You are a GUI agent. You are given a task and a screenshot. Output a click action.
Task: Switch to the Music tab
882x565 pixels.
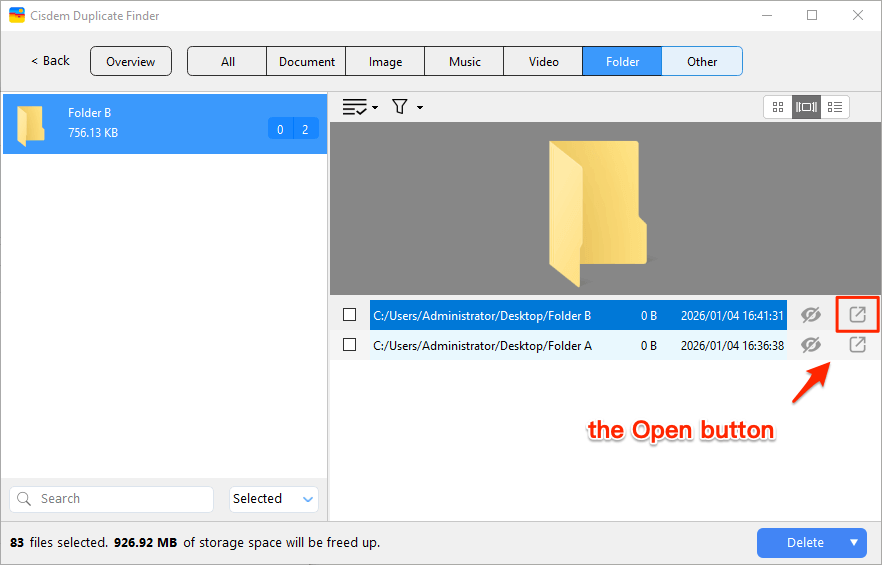coord(465,61)
